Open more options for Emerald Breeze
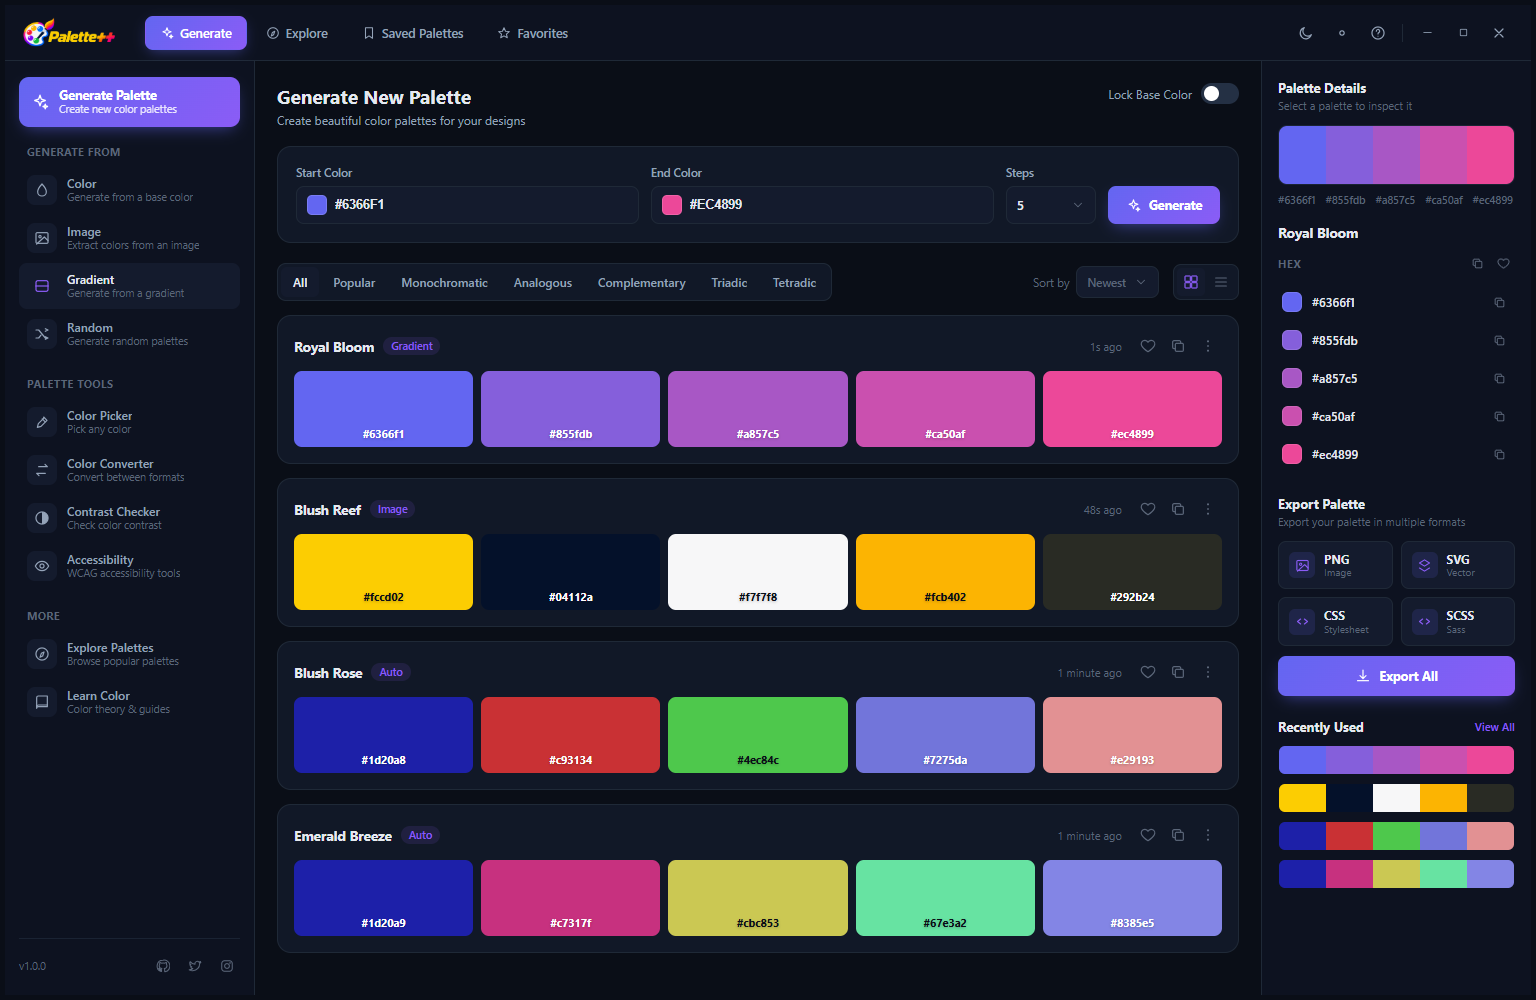 pyautogui.click(x=1208, y=835)
